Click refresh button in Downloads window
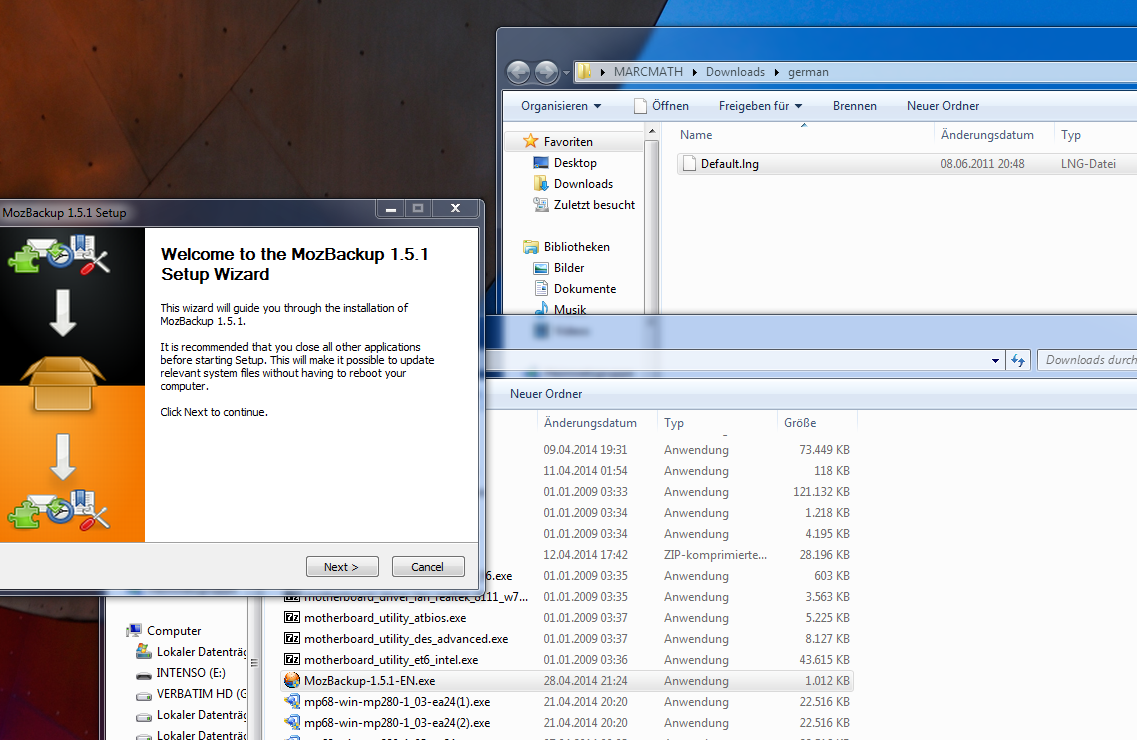This screenshot has height=740, width=1137. [x=1017, y=360]
